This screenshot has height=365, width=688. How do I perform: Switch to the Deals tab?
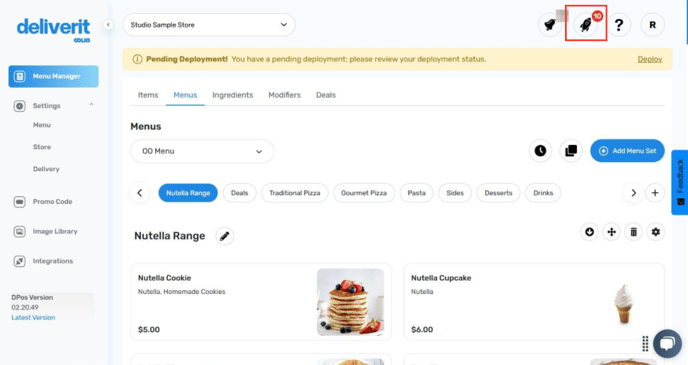coord(326,95)
